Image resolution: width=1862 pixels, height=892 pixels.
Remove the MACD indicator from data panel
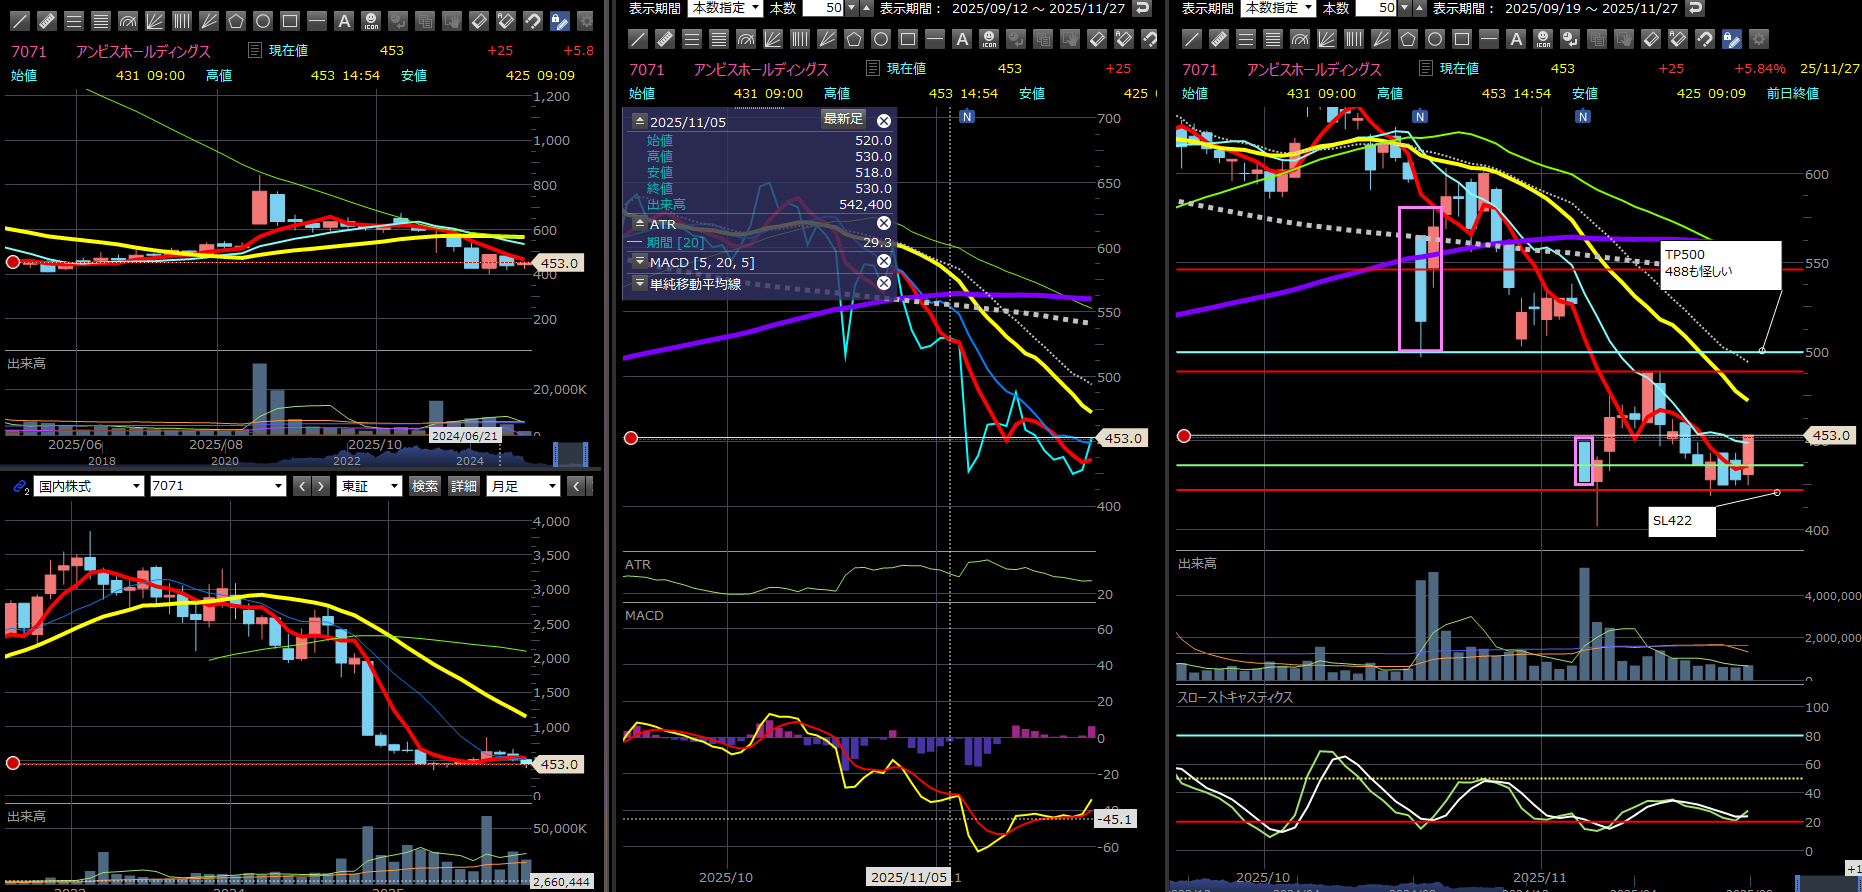click(x=884, y=261)
